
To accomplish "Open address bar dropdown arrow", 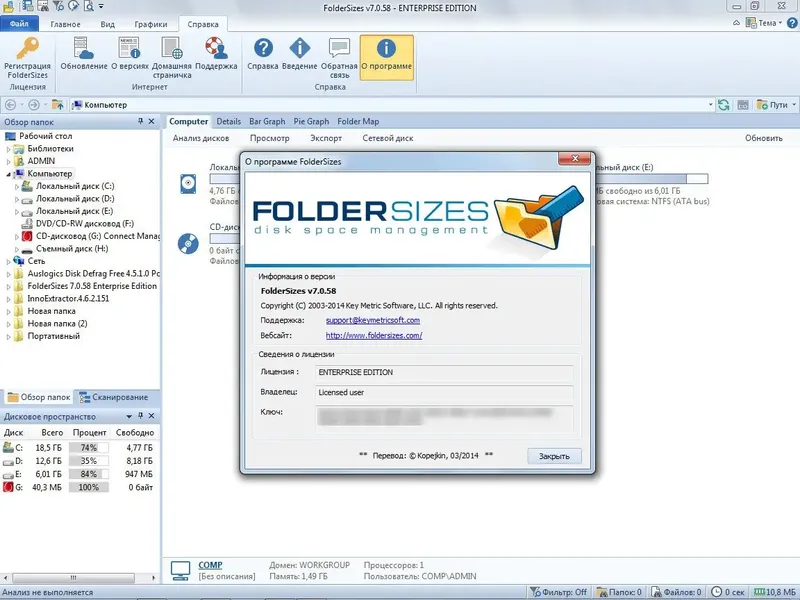I will click(711, 105).
